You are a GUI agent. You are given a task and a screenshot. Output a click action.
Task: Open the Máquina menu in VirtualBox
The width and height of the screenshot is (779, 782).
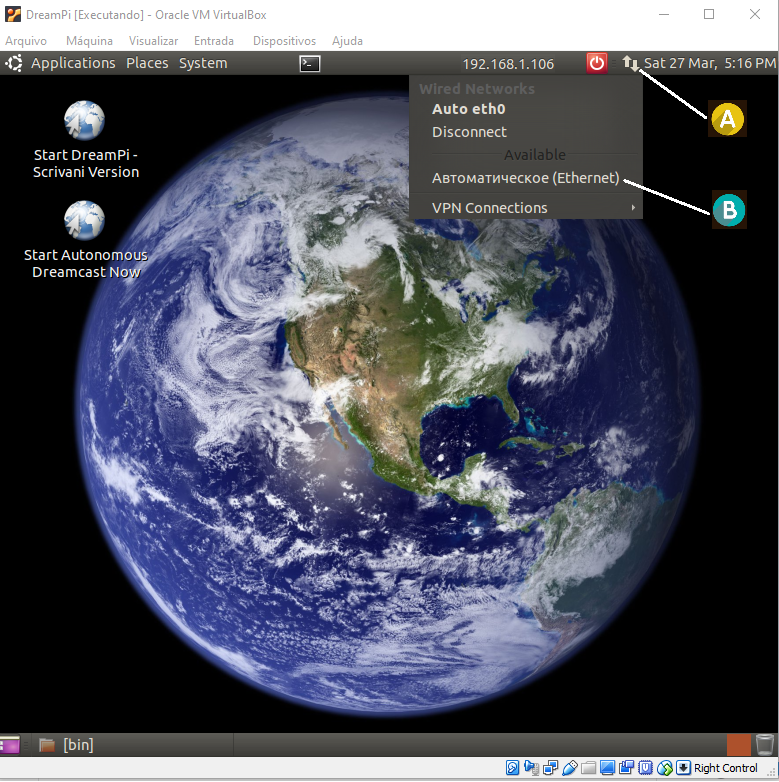(x=89, y=41)
